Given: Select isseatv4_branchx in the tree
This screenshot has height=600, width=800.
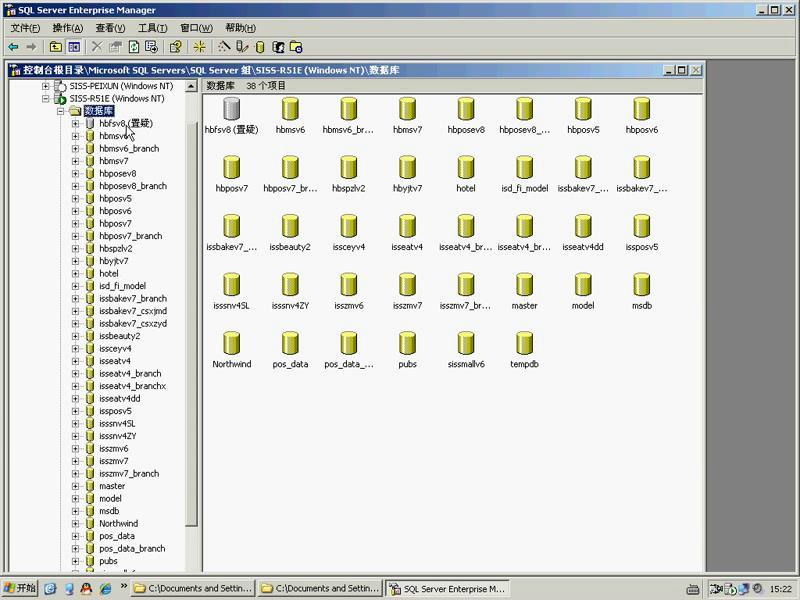Looking at the screenshot, I should (x=133, y=386).
